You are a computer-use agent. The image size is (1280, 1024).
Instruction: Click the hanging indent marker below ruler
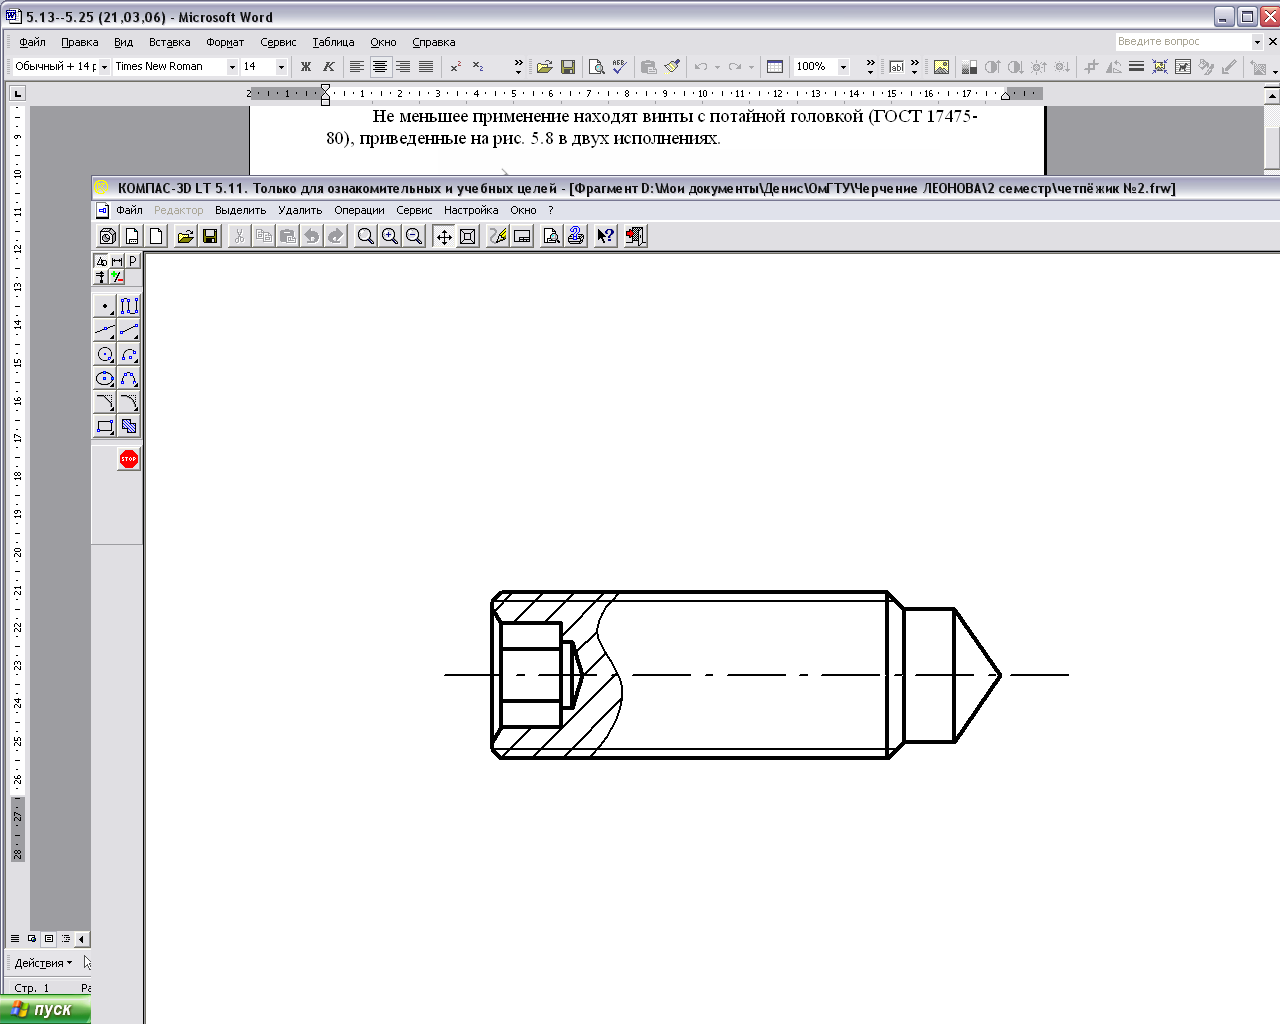pos(325,98)
